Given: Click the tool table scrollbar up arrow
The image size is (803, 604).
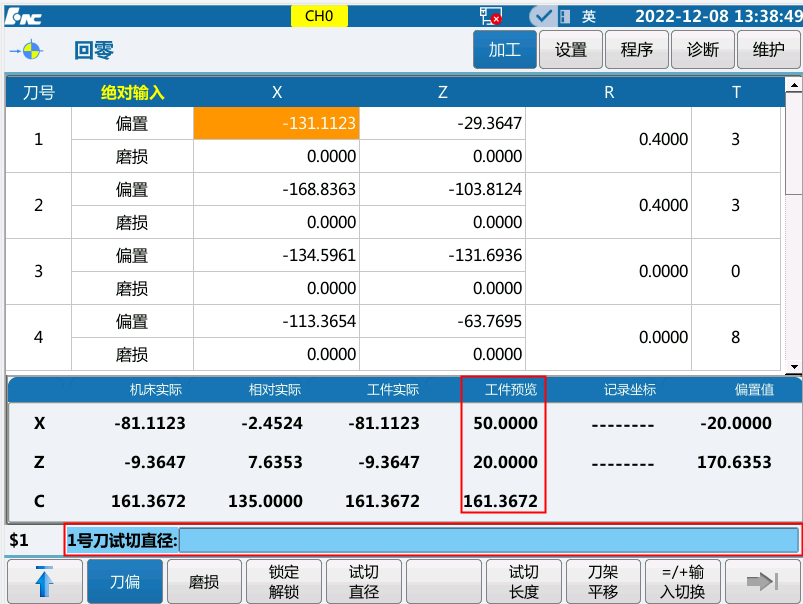Looking at the screenshot, I should click(794, 85).
